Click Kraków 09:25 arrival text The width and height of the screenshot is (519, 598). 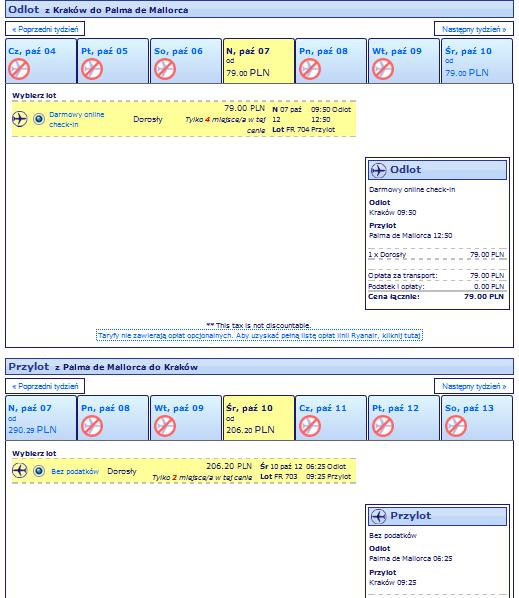click(x=392, y=583)
